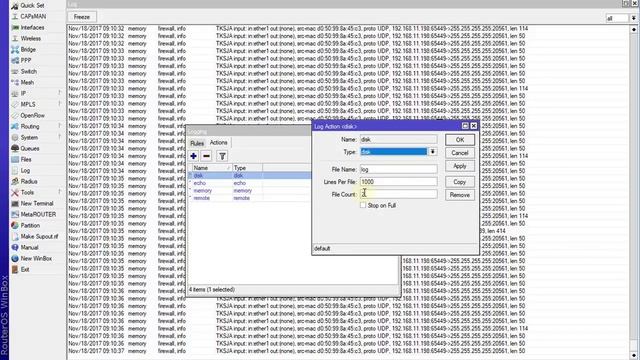Click the Name field showing disk

pos(398,139)
